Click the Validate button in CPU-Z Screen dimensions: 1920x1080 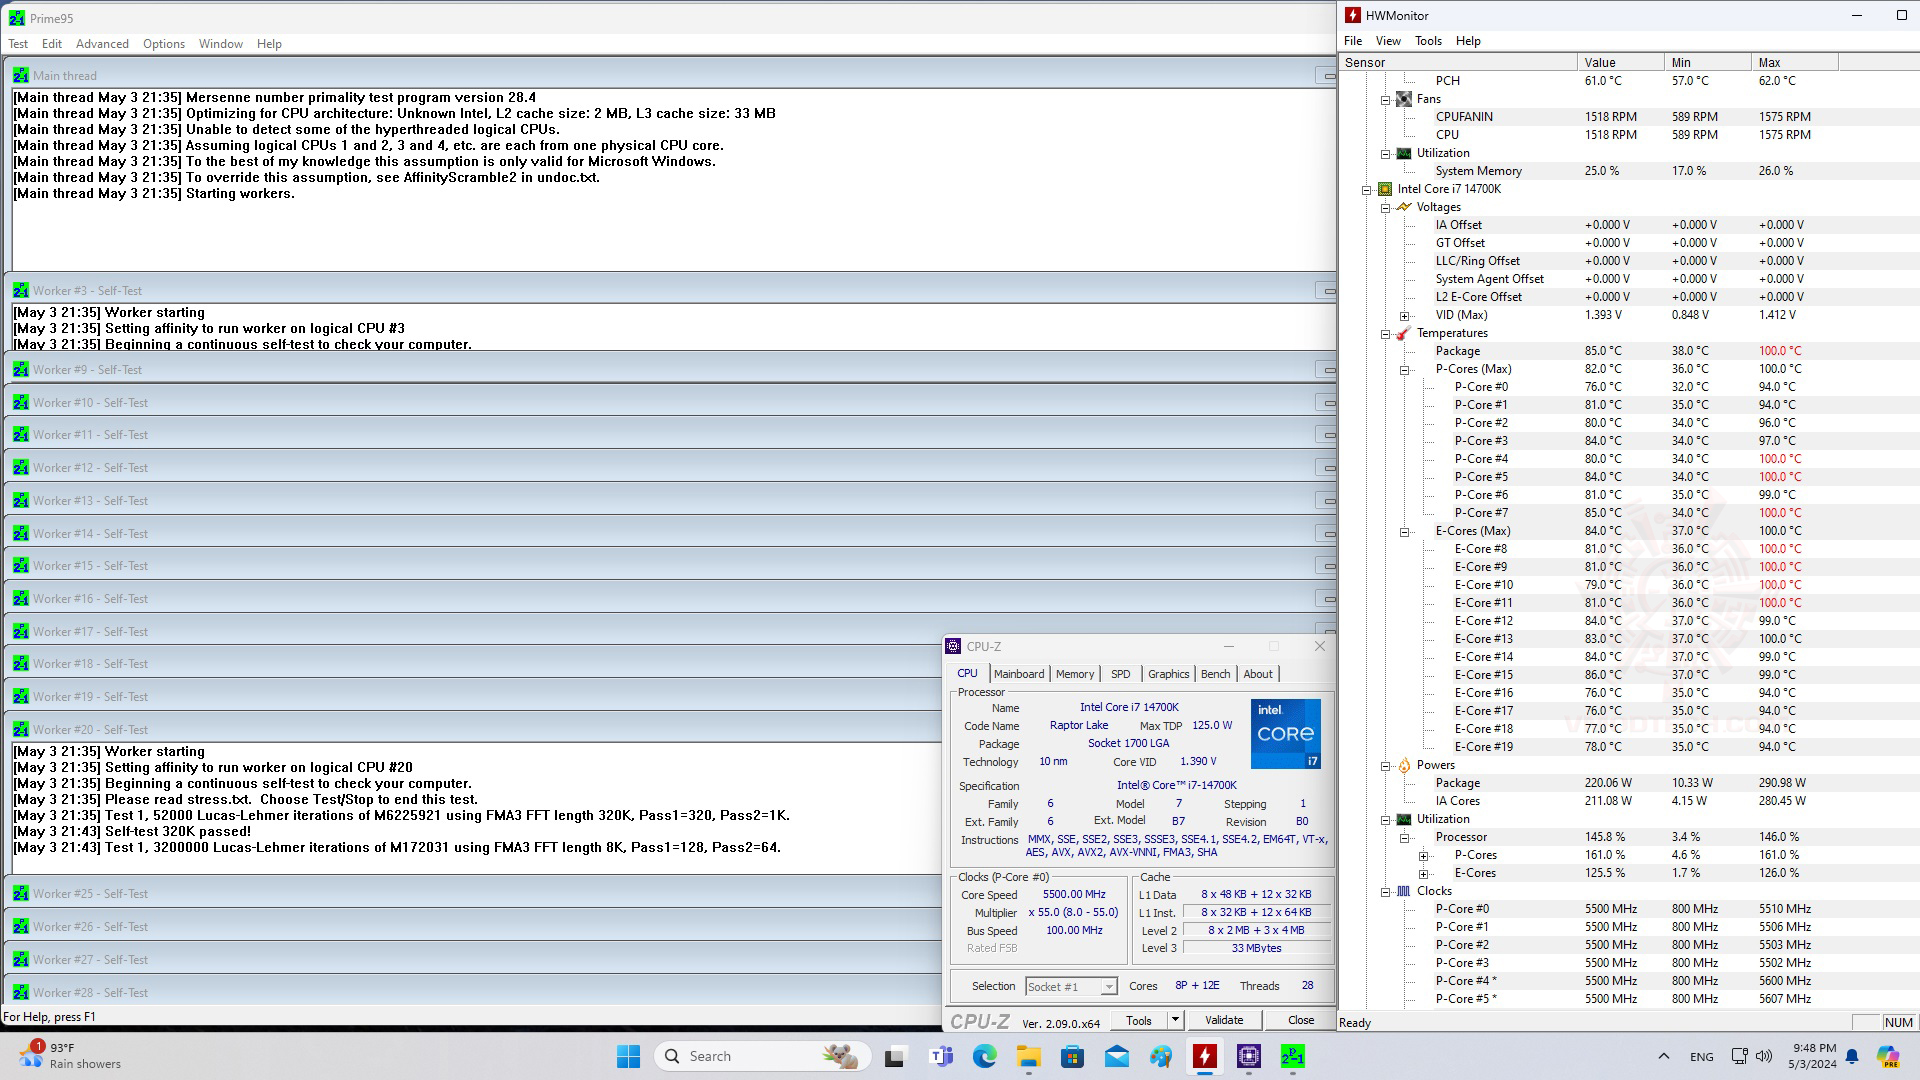coord(1224,1020)
